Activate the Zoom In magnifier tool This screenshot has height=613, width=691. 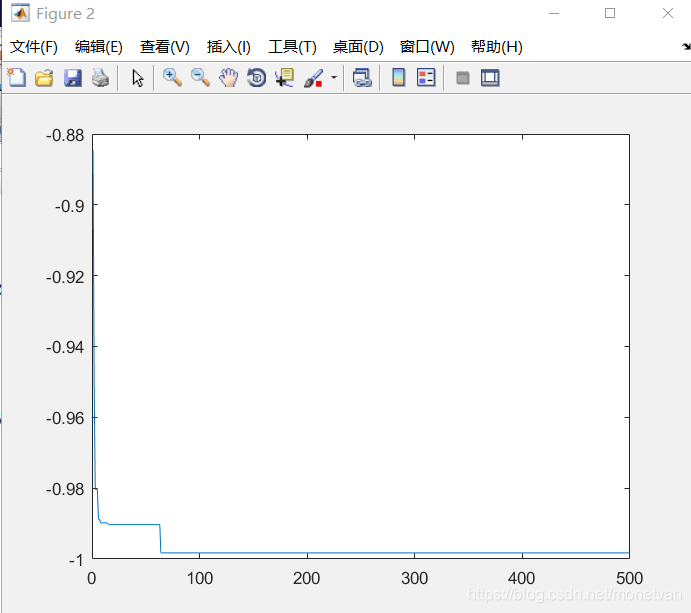[172, 78]
